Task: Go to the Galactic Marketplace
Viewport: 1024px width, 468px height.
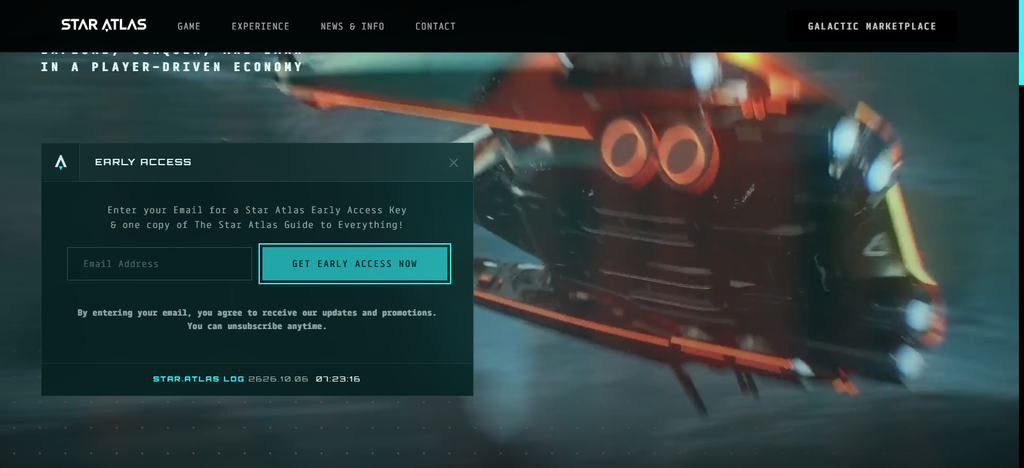Action: [x=872, y=26]
